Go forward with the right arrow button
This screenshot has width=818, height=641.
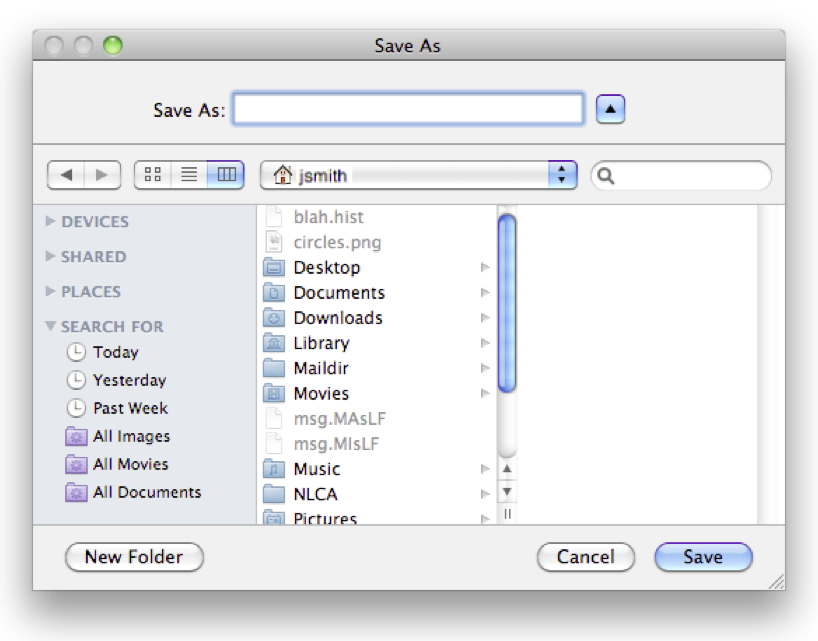(102, 175)
